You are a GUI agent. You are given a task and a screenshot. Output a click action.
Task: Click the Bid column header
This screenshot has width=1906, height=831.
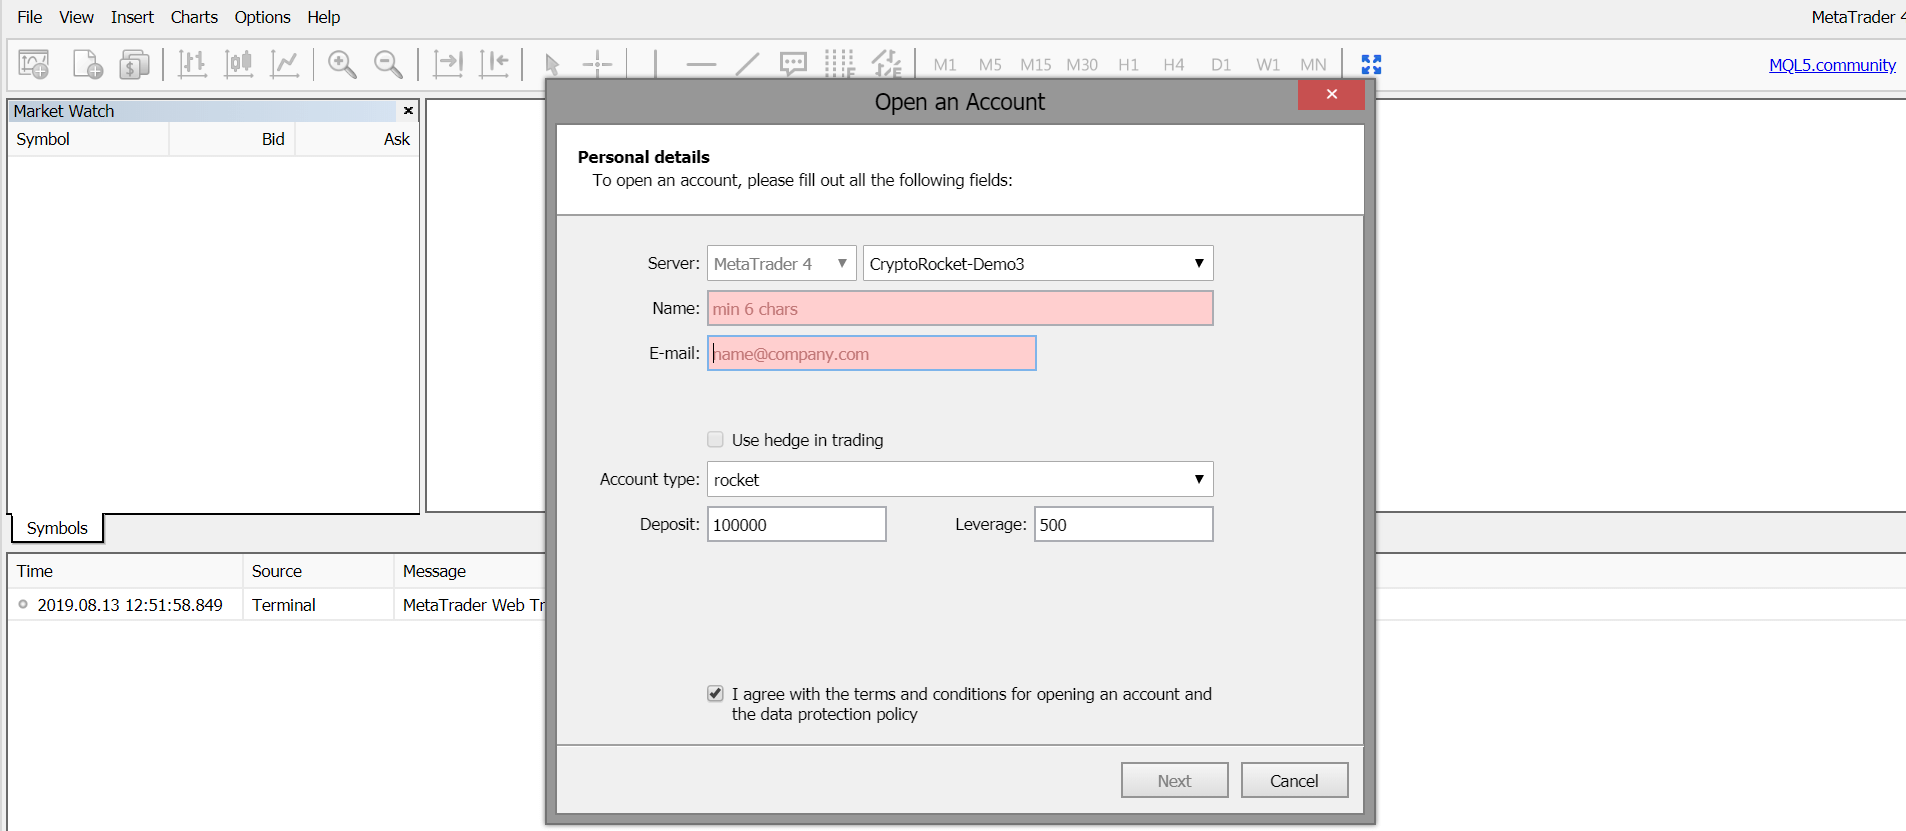click(232, 139)
